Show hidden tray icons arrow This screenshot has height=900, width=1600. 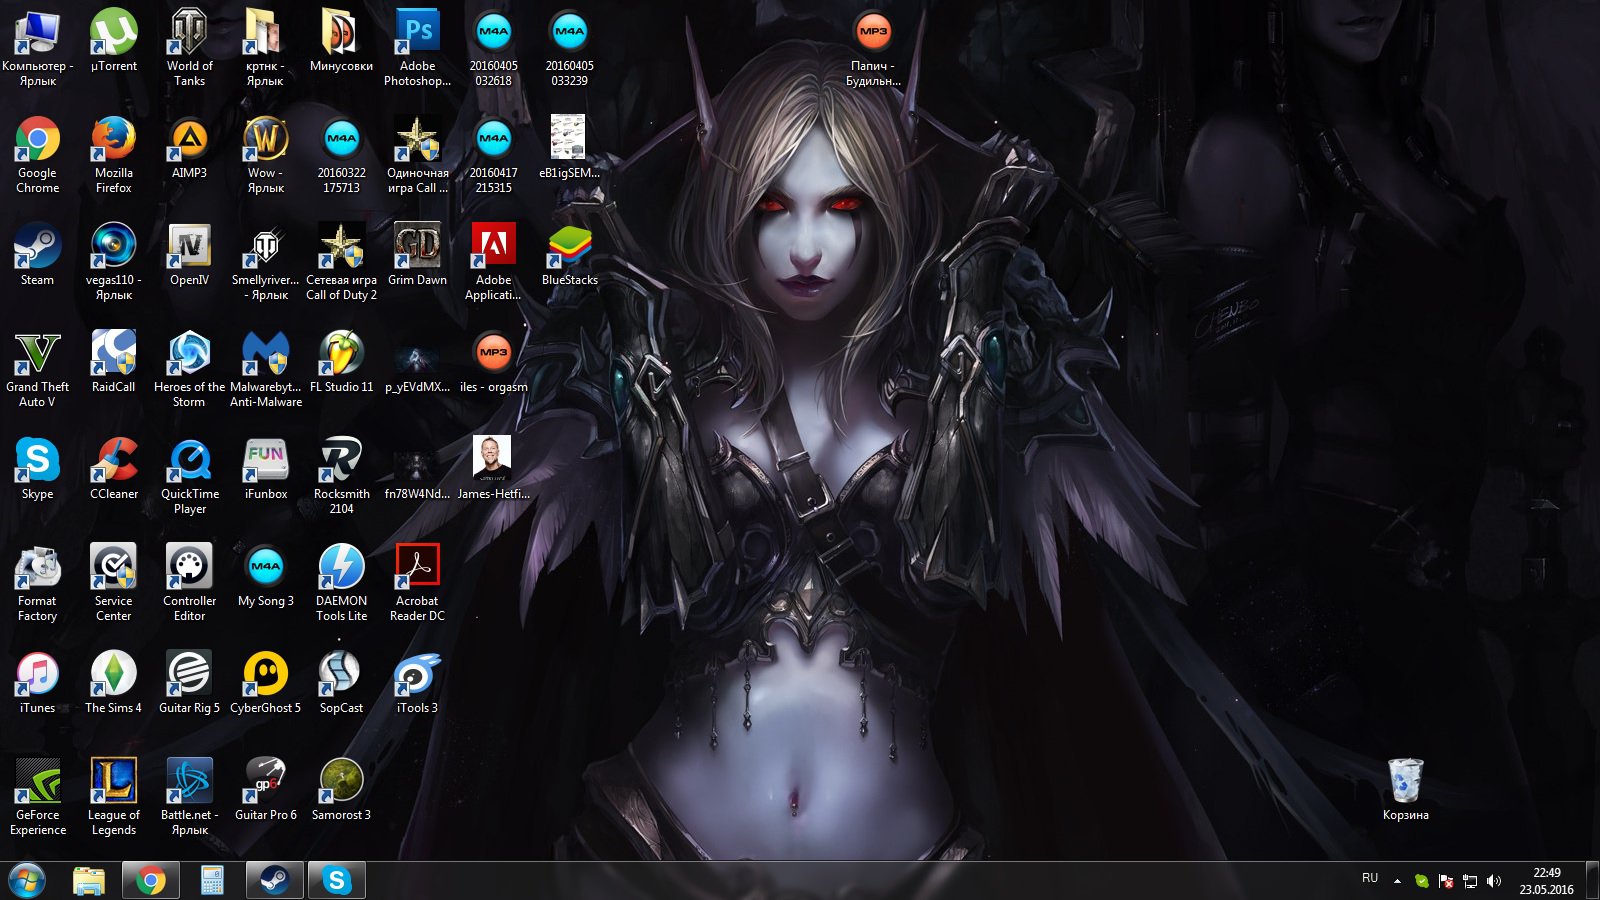(1397, 881)
